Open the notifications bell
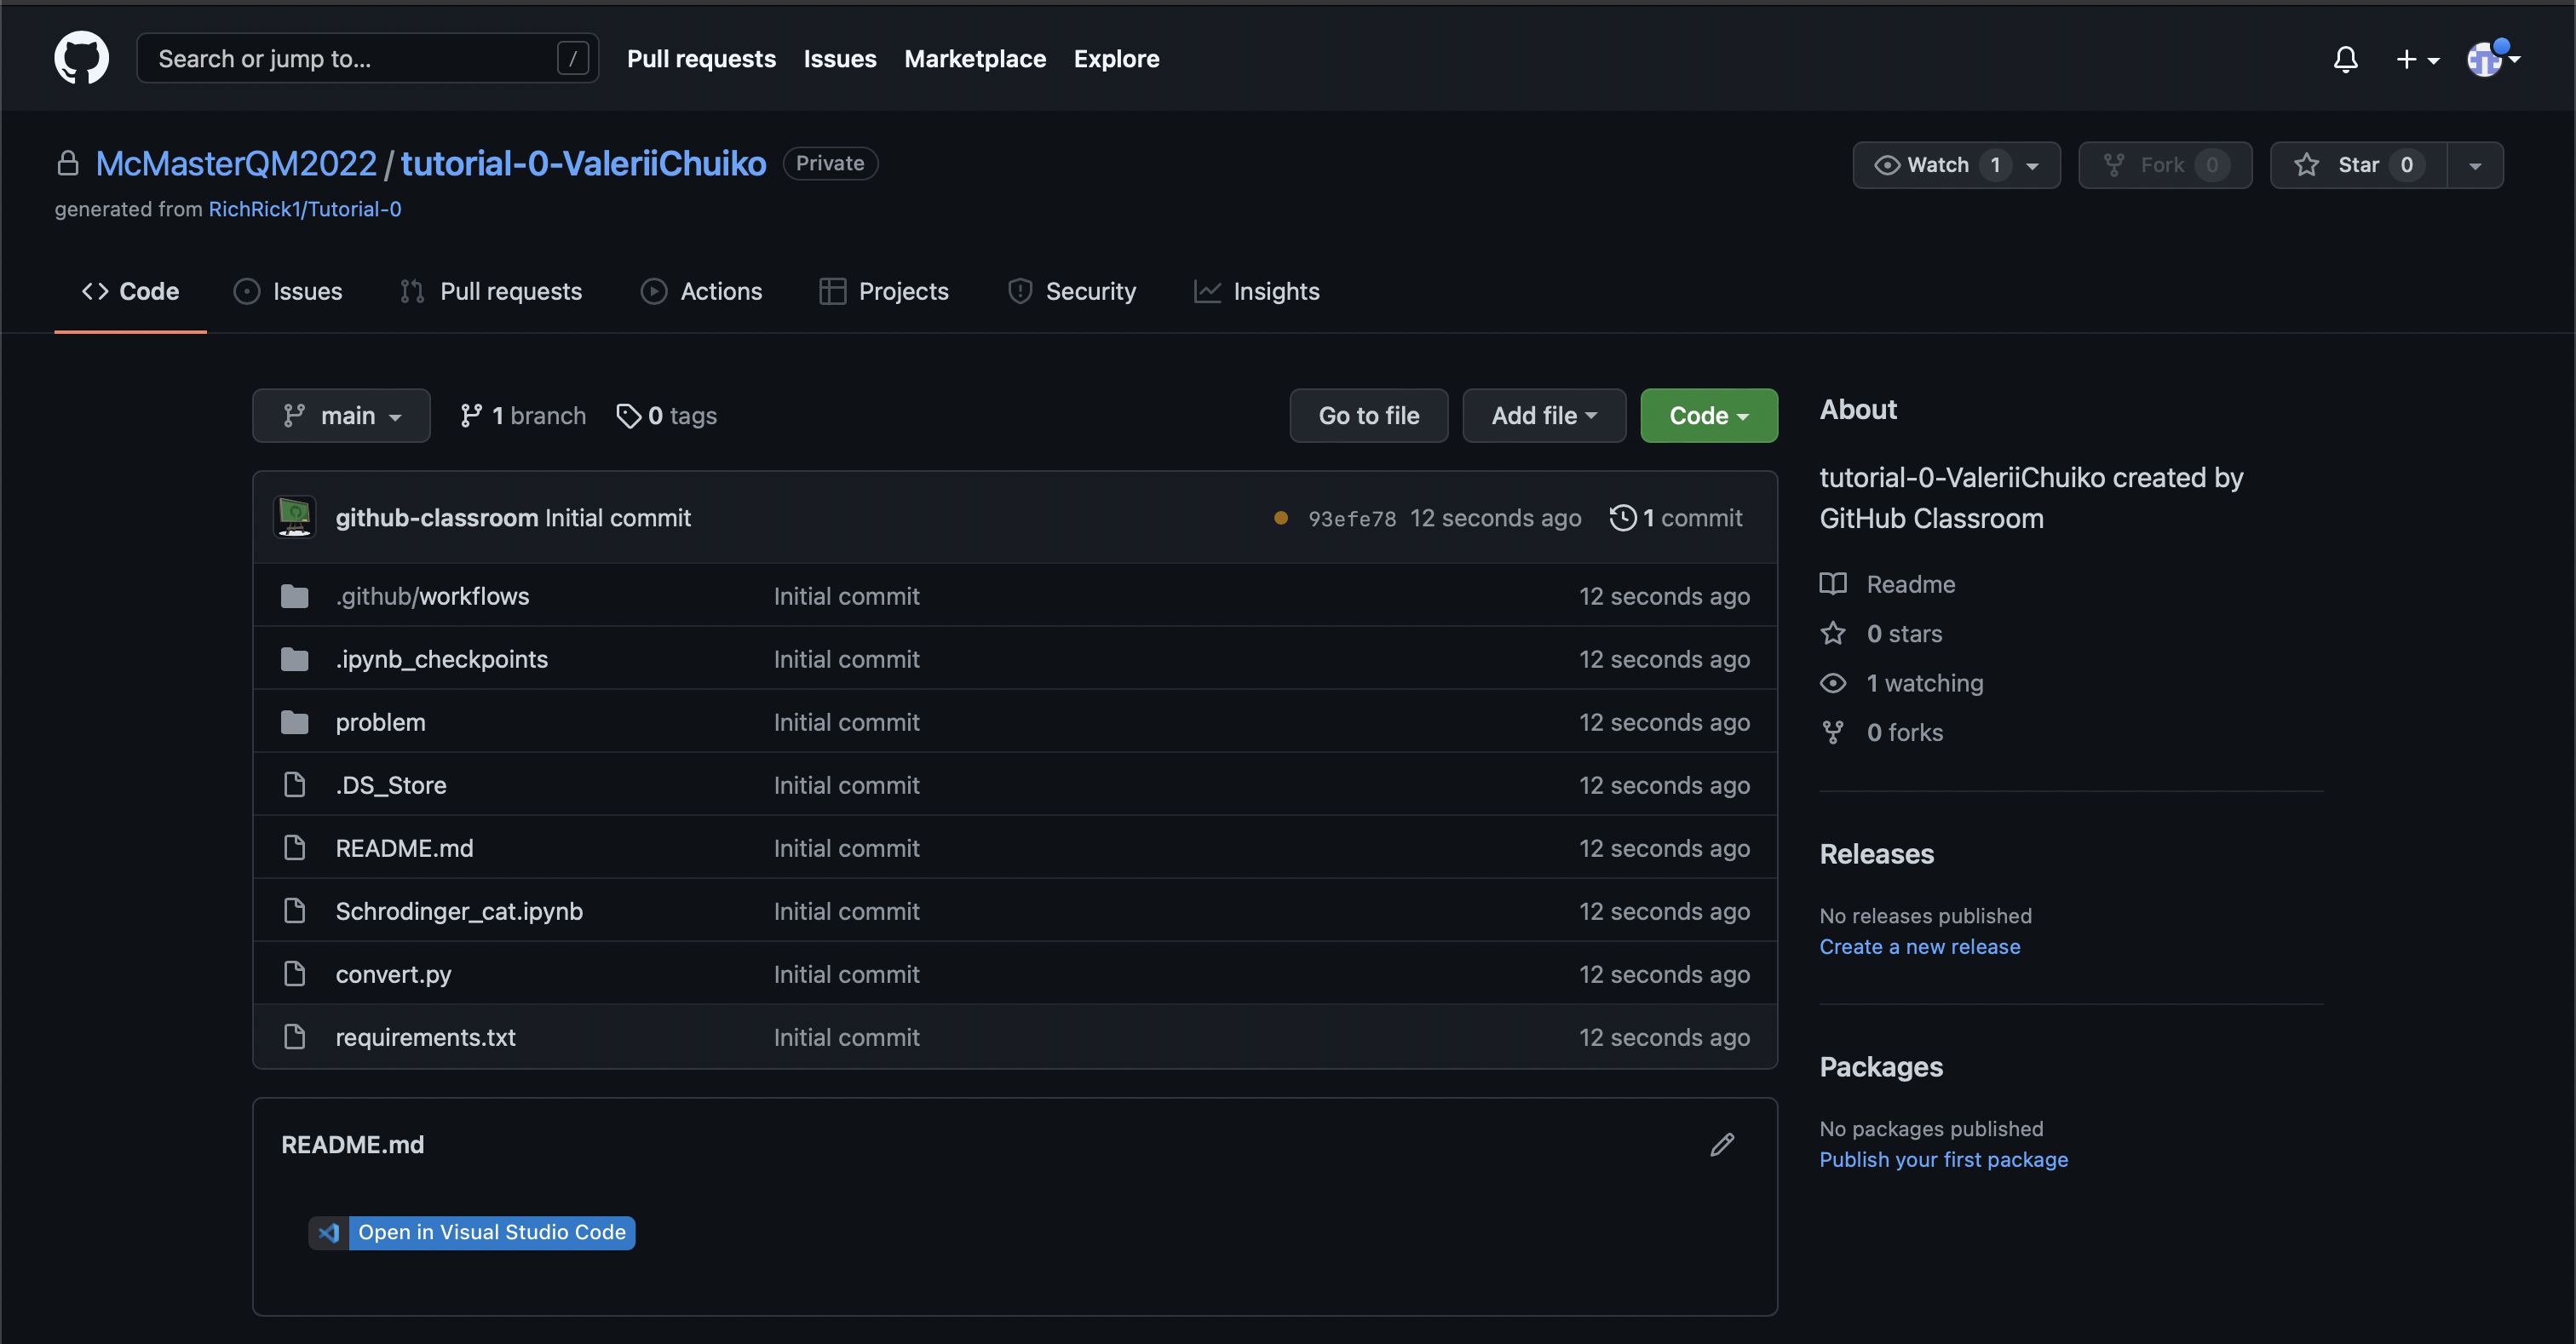 [x=2345, y=59]
